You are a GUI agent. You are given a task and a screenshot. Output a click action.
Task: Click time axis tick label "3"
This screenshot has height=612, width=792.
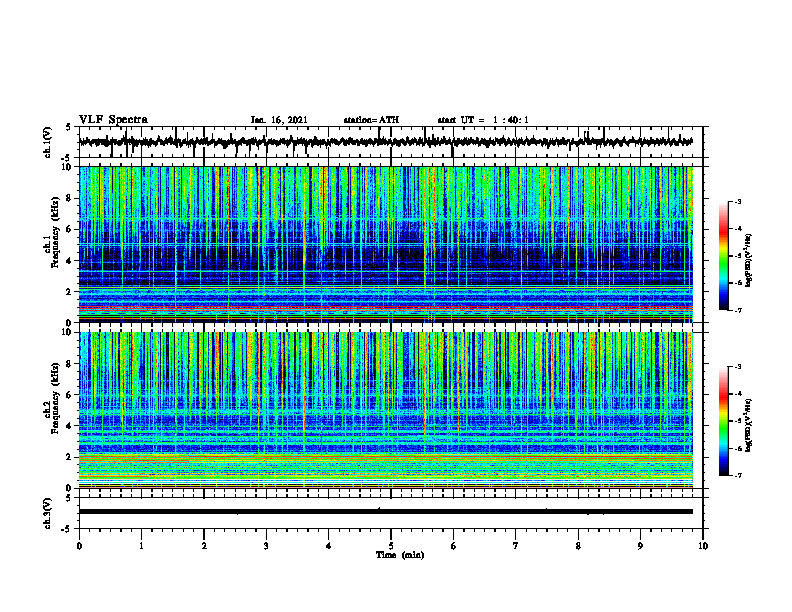[266, 546]
